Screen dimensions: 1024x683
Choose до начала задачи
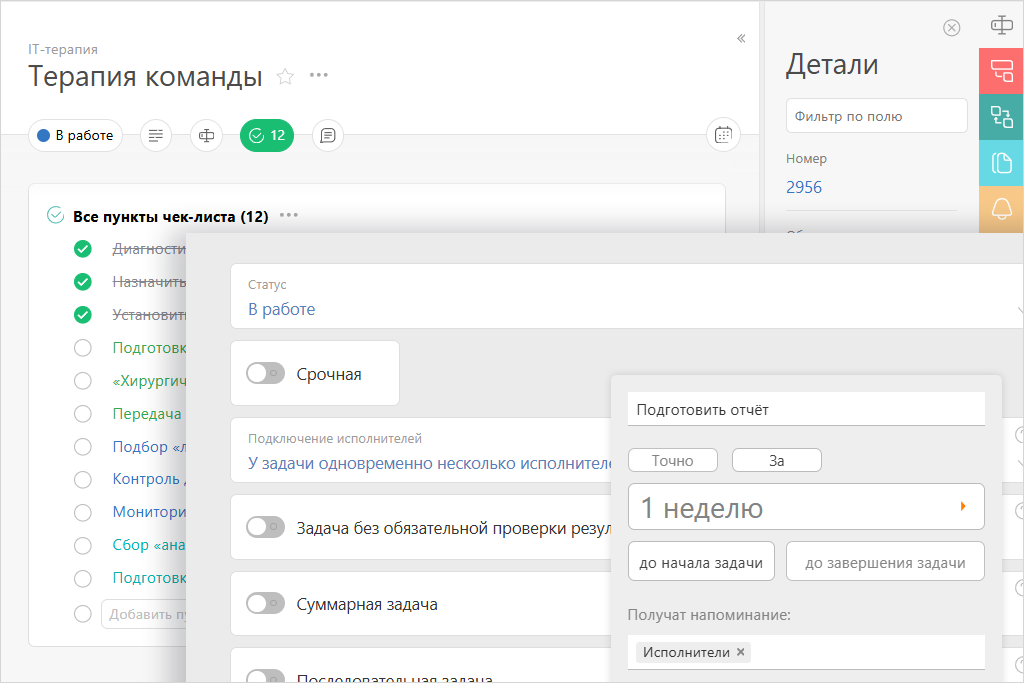pyautogui.click(x=701, y=562)
